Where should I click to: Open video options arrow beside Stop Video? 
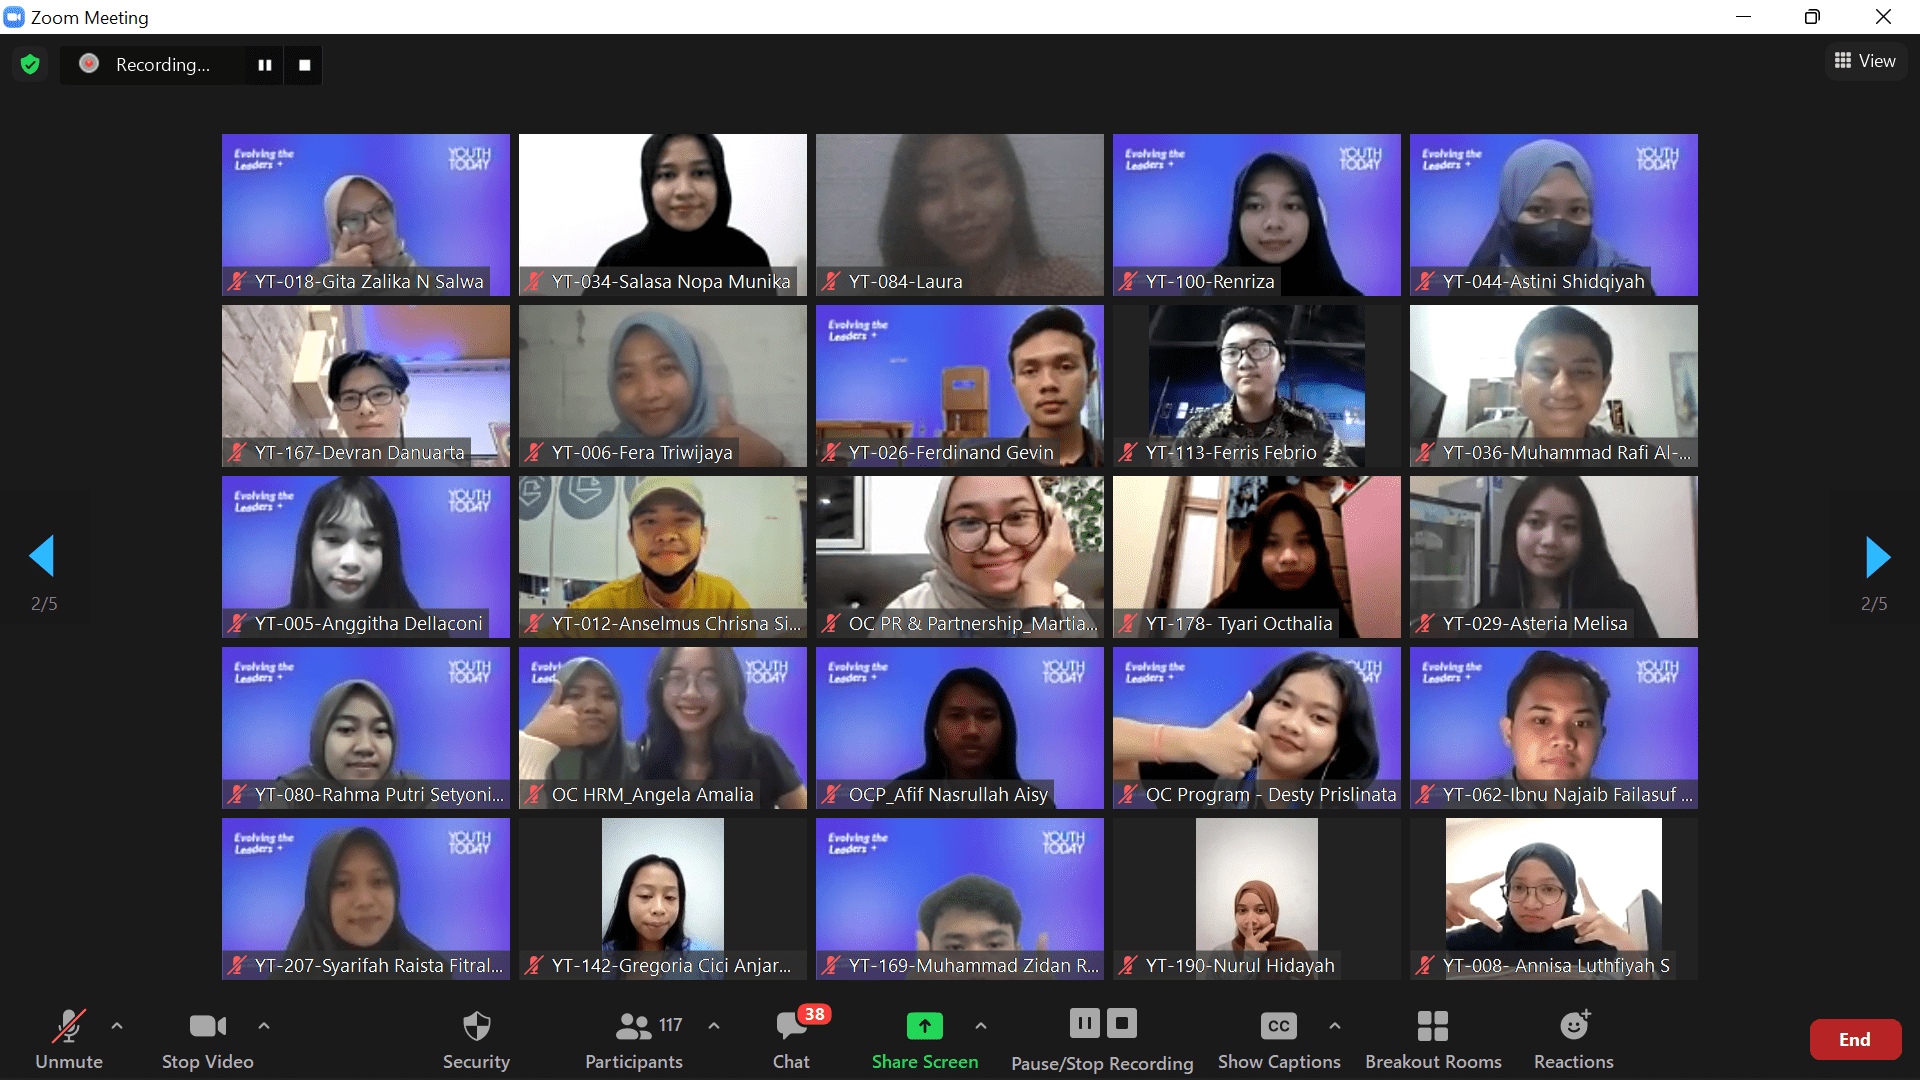click(x=264, y=1026)
